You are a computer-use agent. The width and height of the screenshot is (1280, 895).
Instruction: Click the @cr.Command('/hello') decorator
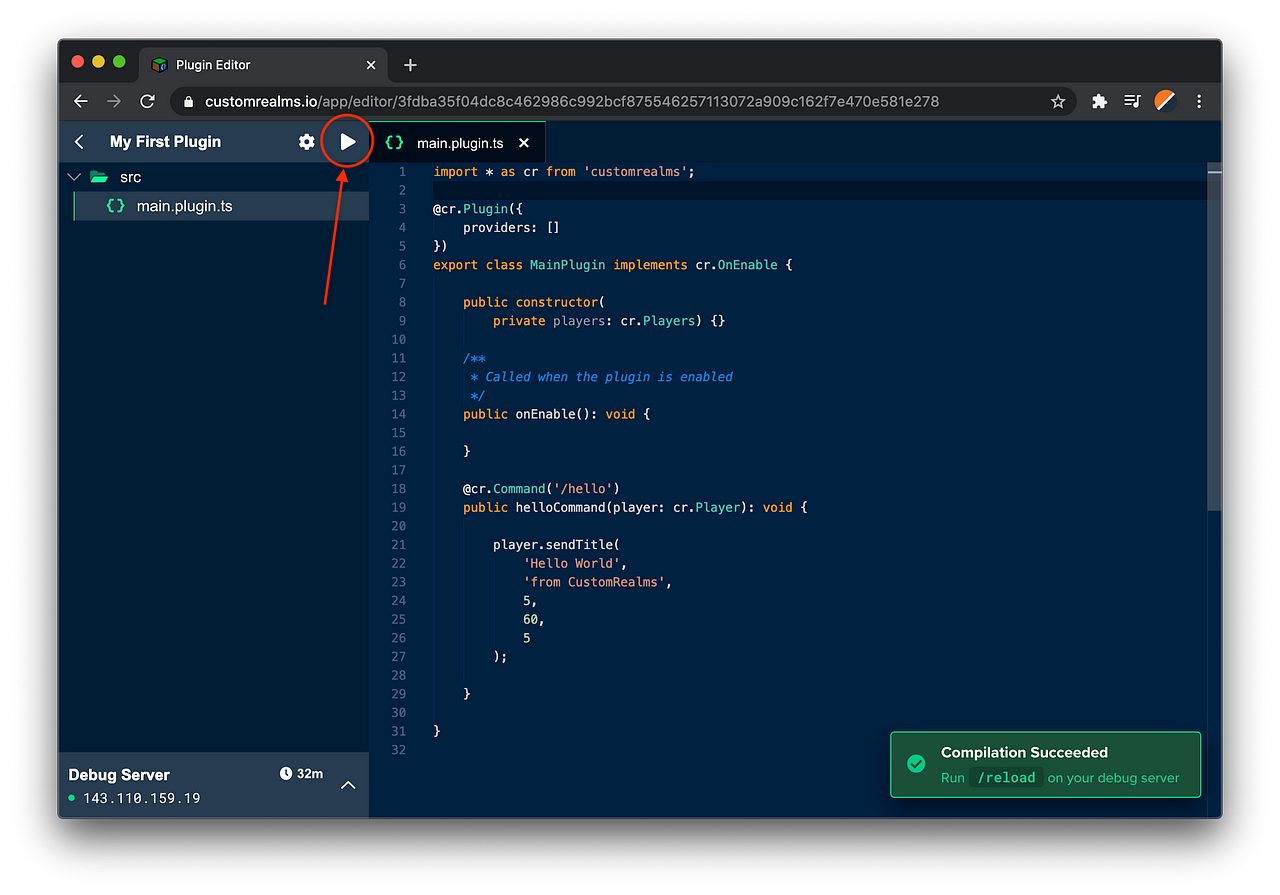coord(541,489)
